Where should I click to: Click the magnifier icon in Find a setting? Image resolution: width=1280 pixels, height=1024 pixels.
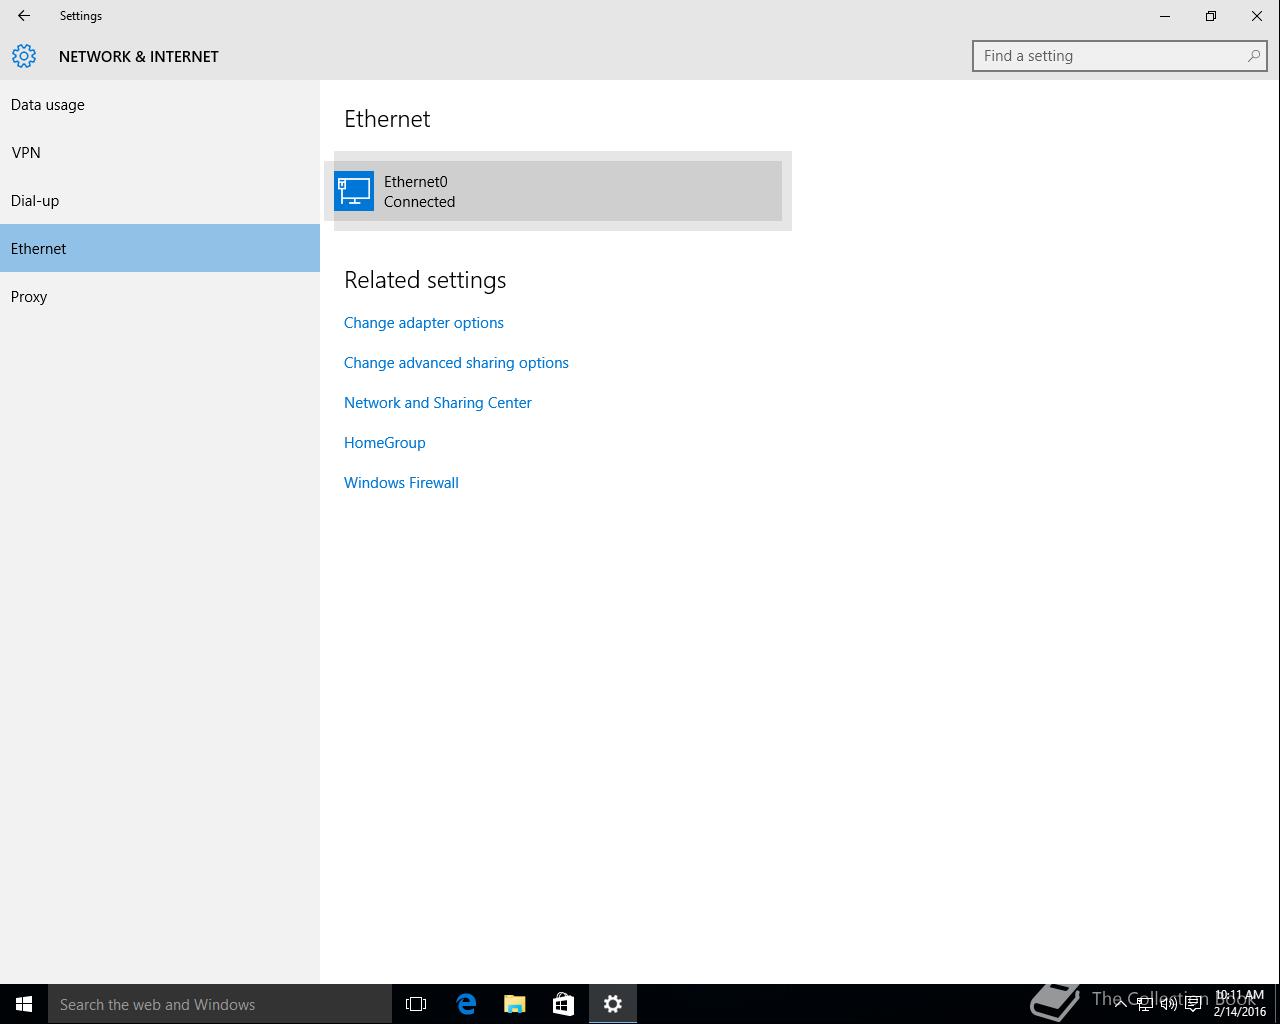[1253, 56]
